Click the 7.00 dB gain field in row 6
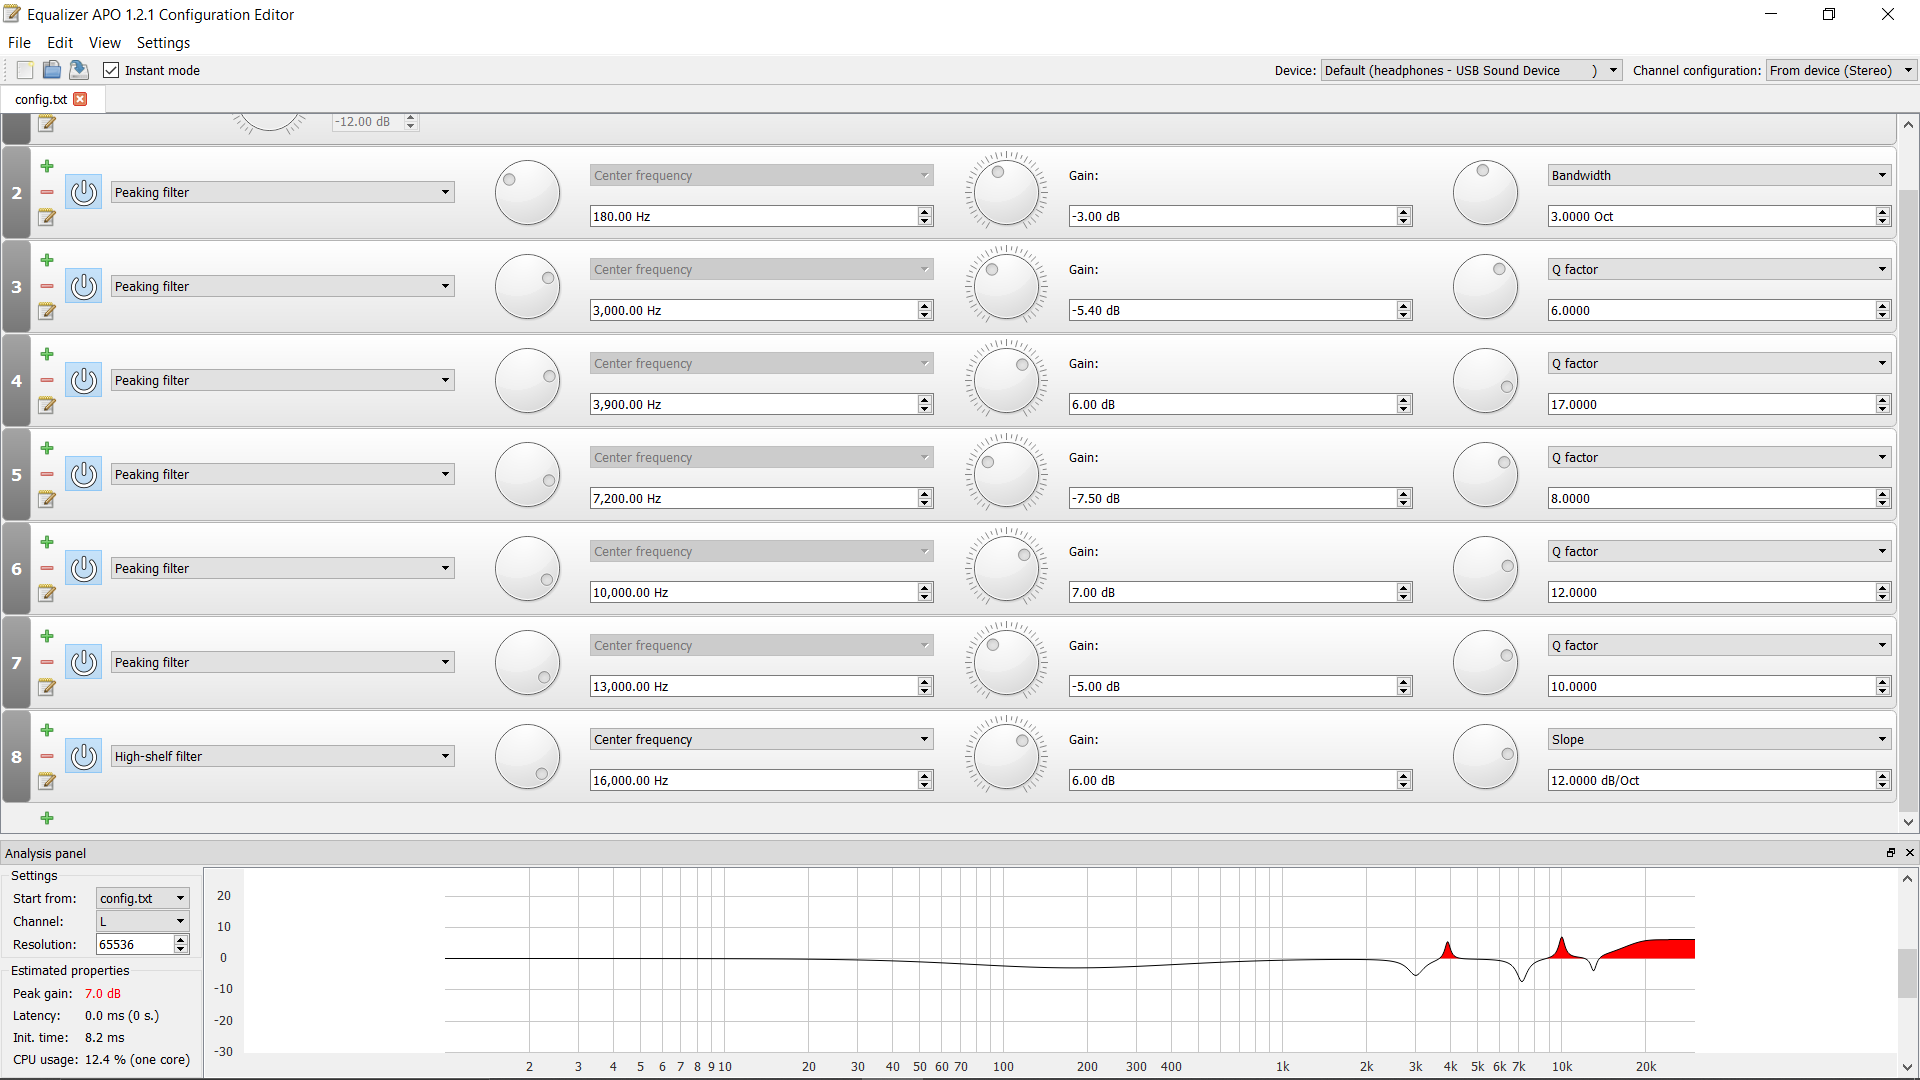Viewport: 1920px width, 1080px height. point(1240,592)
